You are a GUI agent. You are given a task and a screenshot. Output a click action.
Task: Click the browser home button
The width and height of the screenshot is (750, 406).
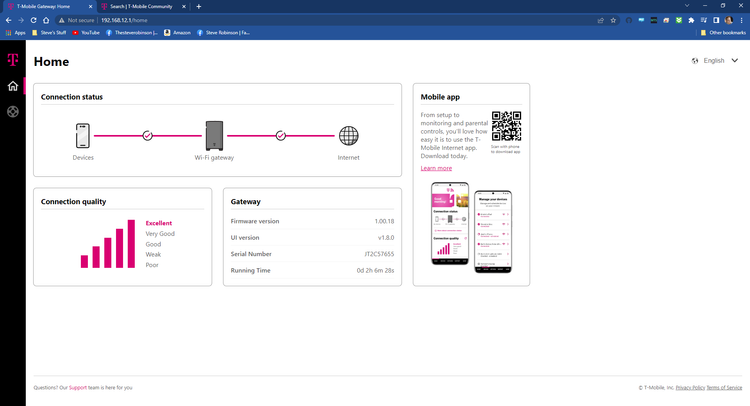tap(46, 20)
